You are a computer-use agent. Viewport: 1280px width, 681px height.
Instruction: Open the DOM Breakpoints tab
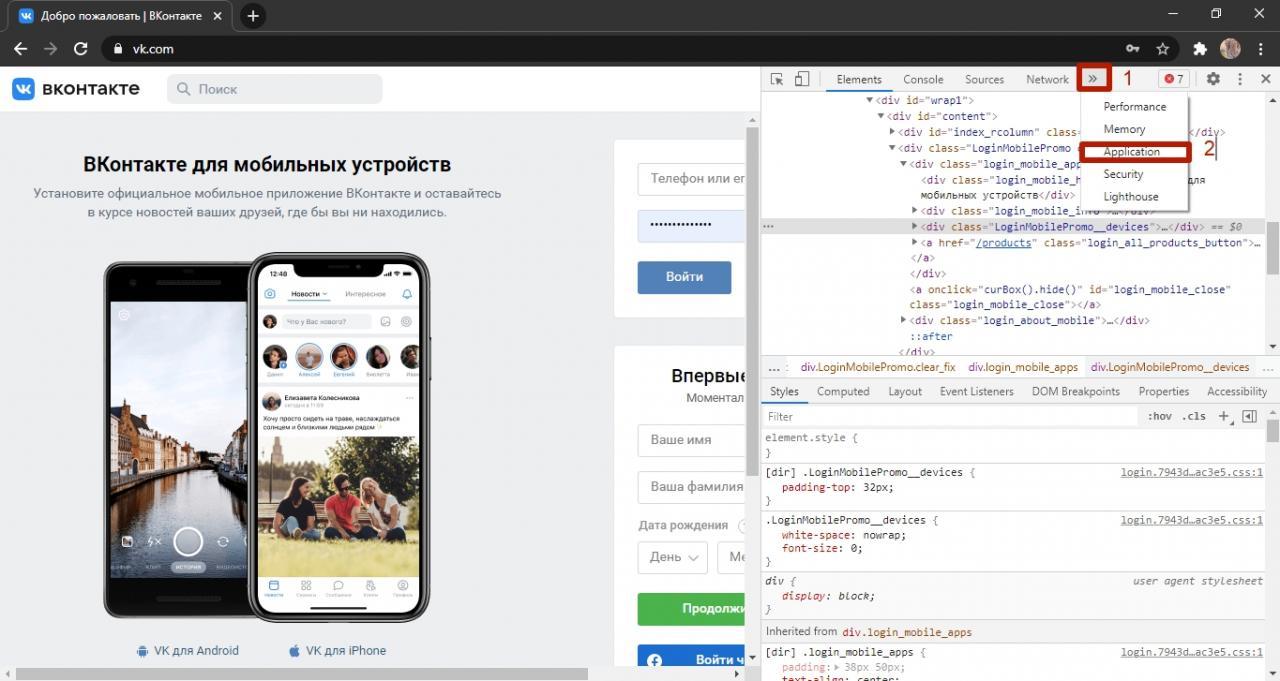(1075, 391)
